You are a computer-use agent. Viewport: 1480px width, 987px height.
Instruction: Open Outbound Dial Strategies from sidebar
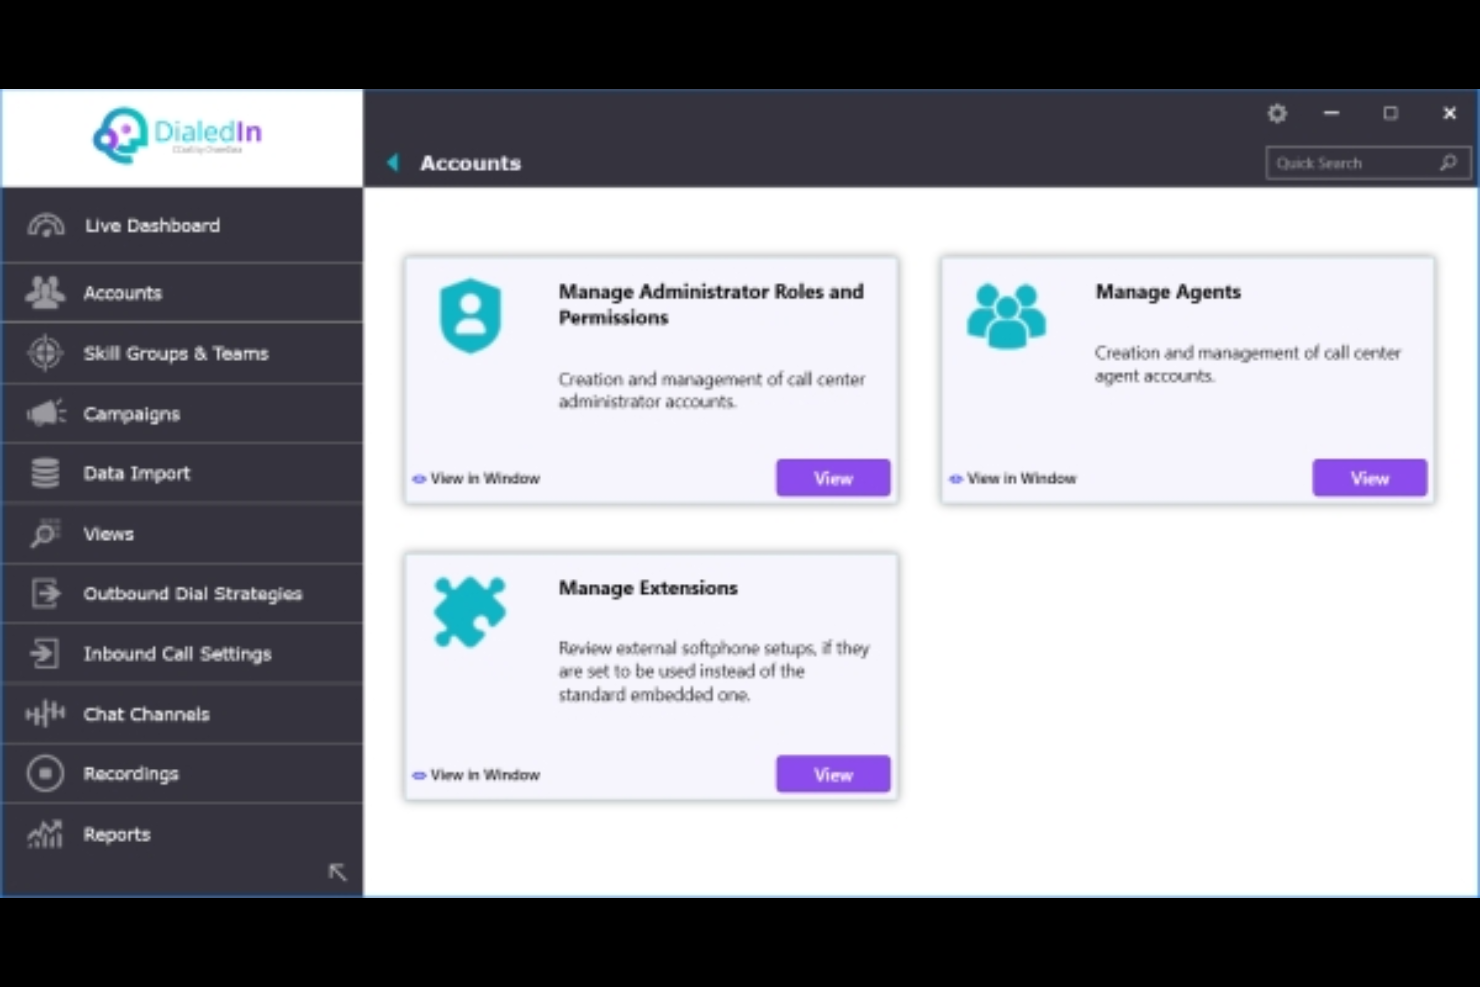(x=193, y=593)
